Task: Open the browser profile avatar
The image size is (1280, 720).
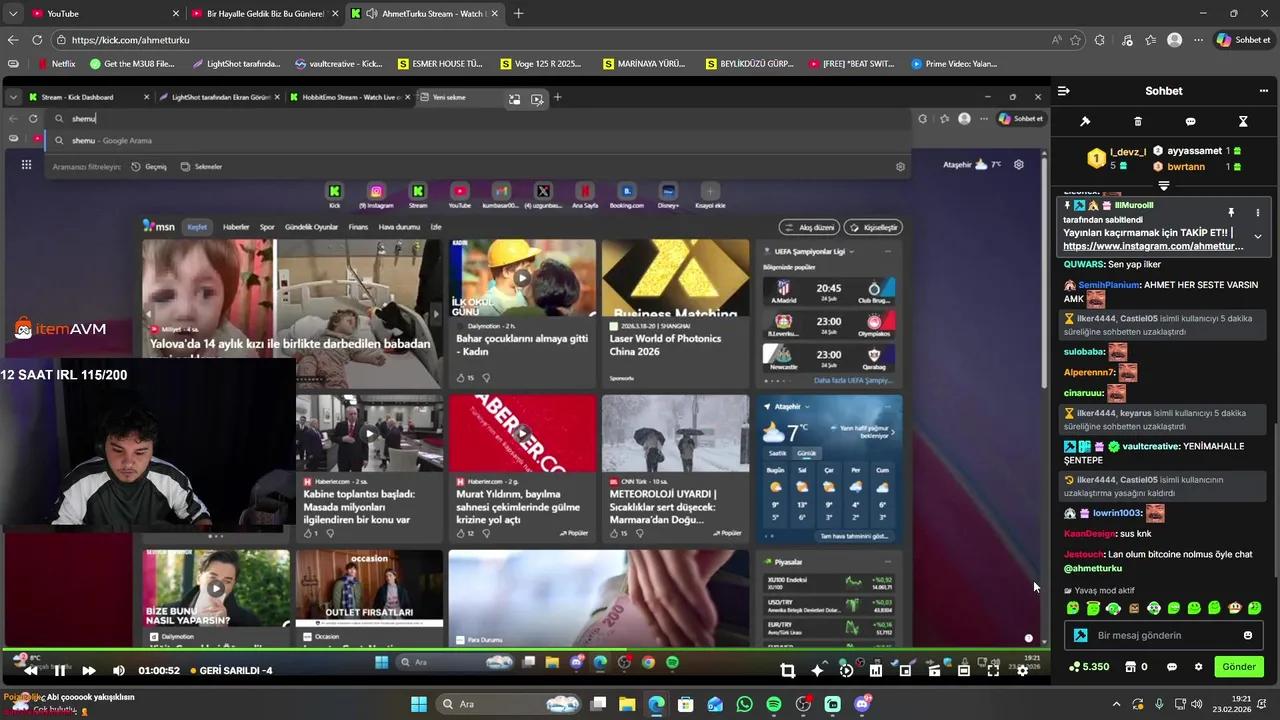Action: [x=1174, y=40]
